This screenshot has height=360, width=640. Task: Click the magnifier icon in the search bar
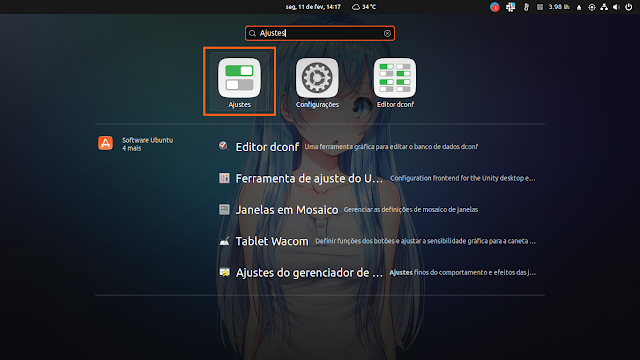252,33
